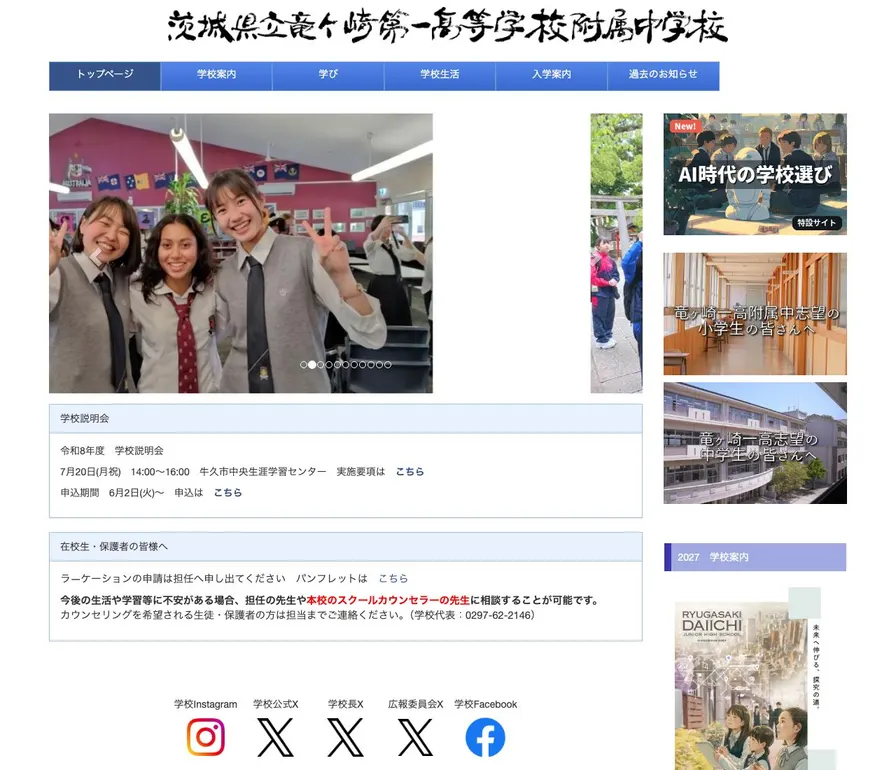The image size is (896, 770).
Task: Click the ラーケーションの申請 line
Action: (x=173, y=579)
